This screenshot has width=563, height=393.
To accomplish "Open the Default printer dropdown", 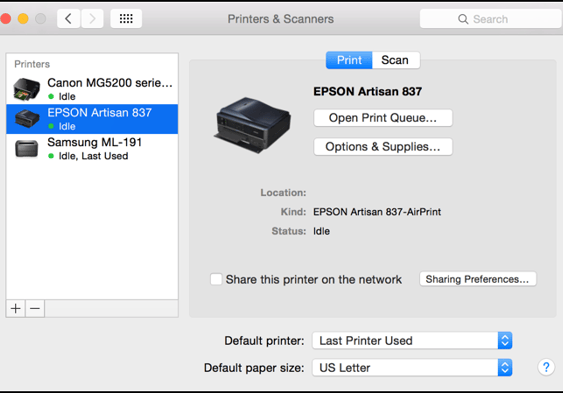I will [412, 341].
